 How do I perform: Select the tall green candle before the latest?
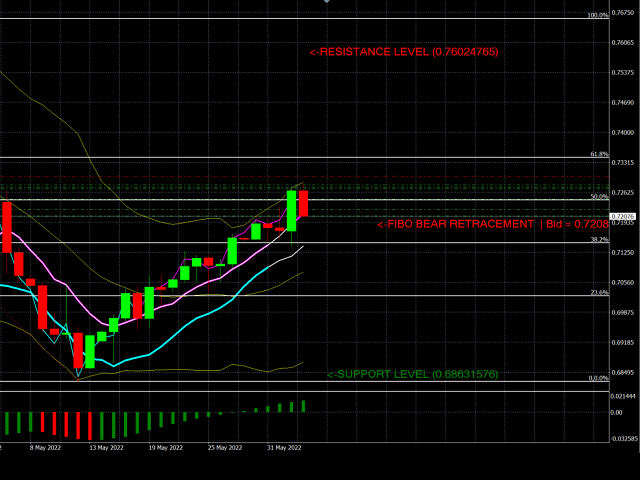click(291, 211)
